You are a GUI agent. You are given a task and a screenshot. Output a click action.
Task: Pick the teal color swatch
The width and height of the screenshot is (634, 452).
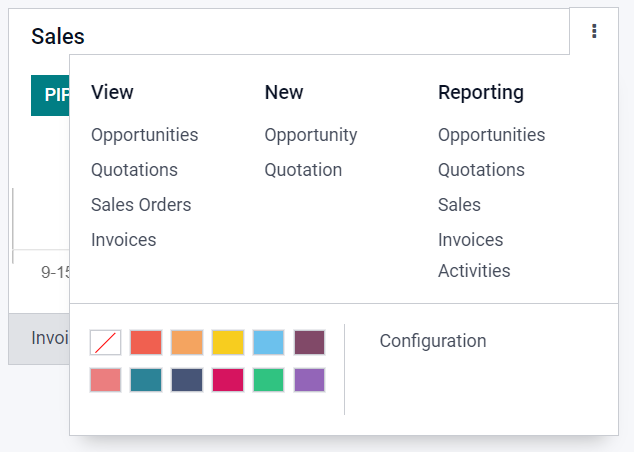click(x=146, y=380)
